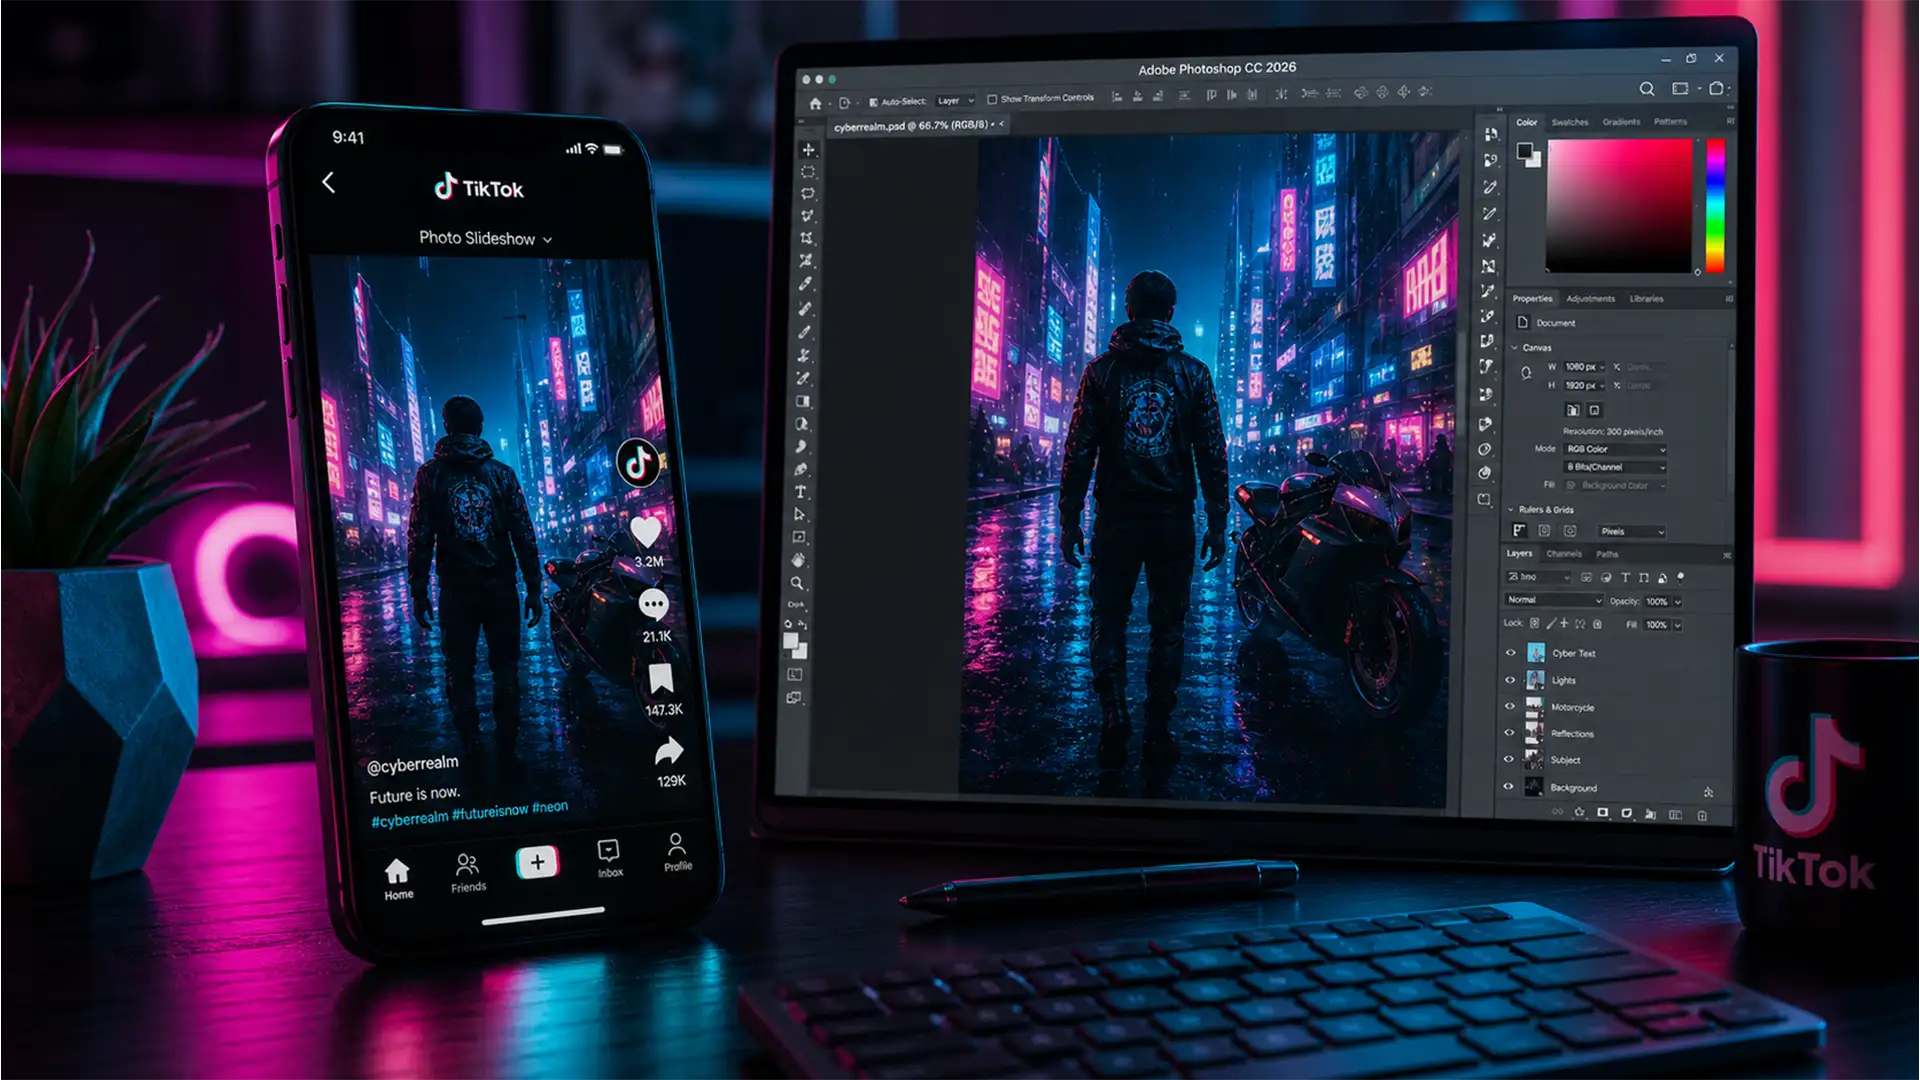Tap the bookmark save icon on TikTok

pos(660,679)
